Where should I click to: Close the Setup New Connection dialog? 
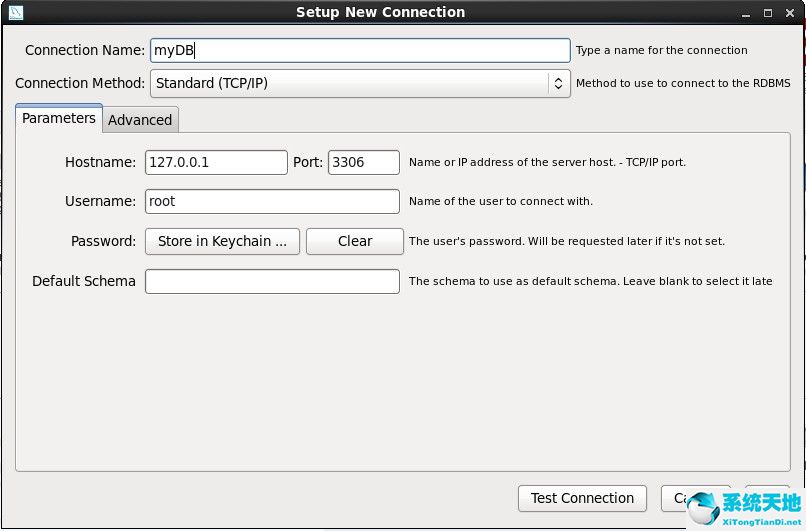coord(790,13)
